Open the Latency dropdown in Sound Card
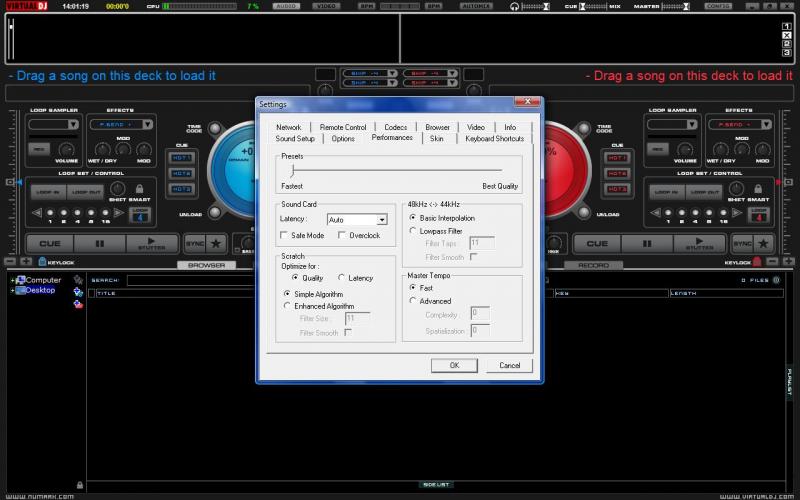 (x=382, y=219)
